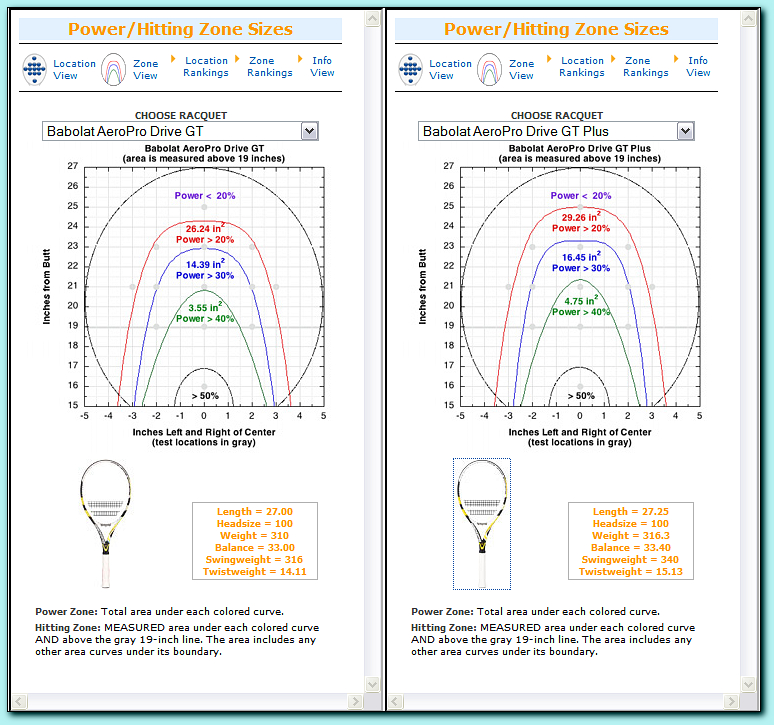Click 'Weight = 316.3' spec text
This screenshot has width=774, height=725.
coord(630,535)
